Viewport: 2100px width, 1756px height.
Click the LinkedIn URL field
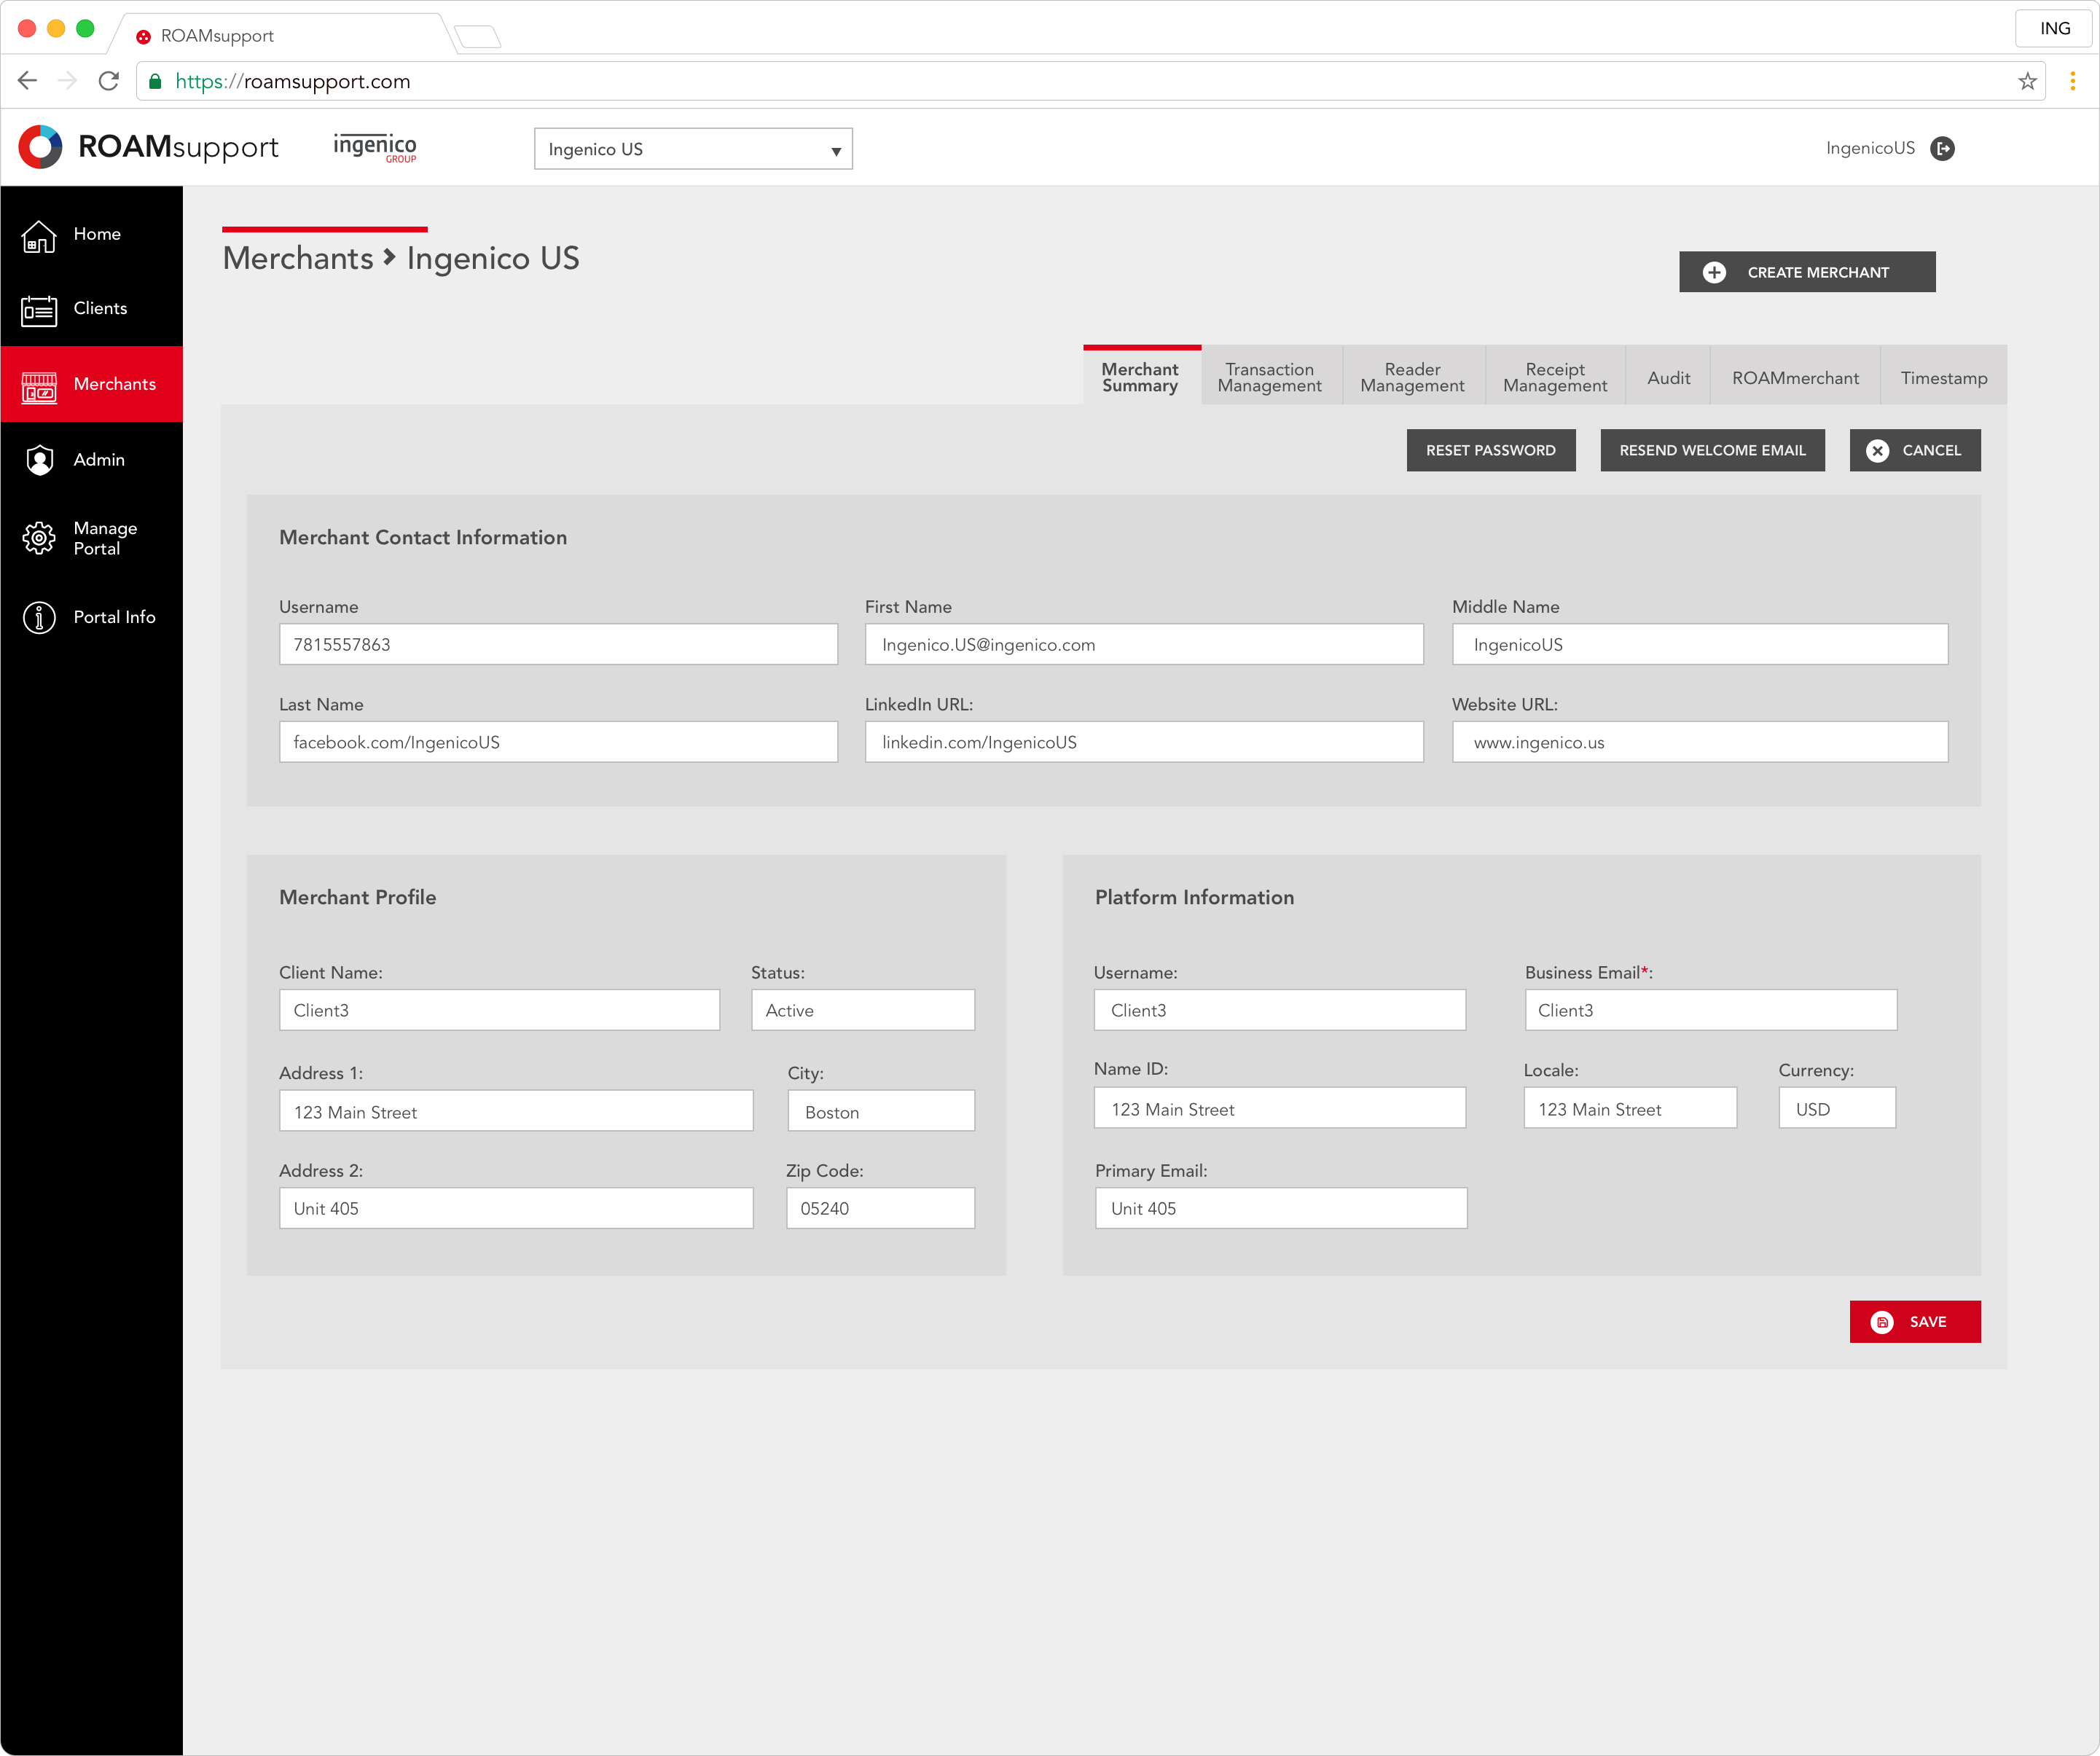point(1144,743)
